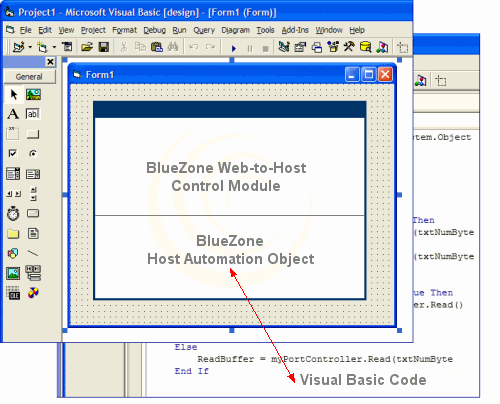Screen dimensions: 500x404
Task: Open the Window menu
Action: coord(329,30)
